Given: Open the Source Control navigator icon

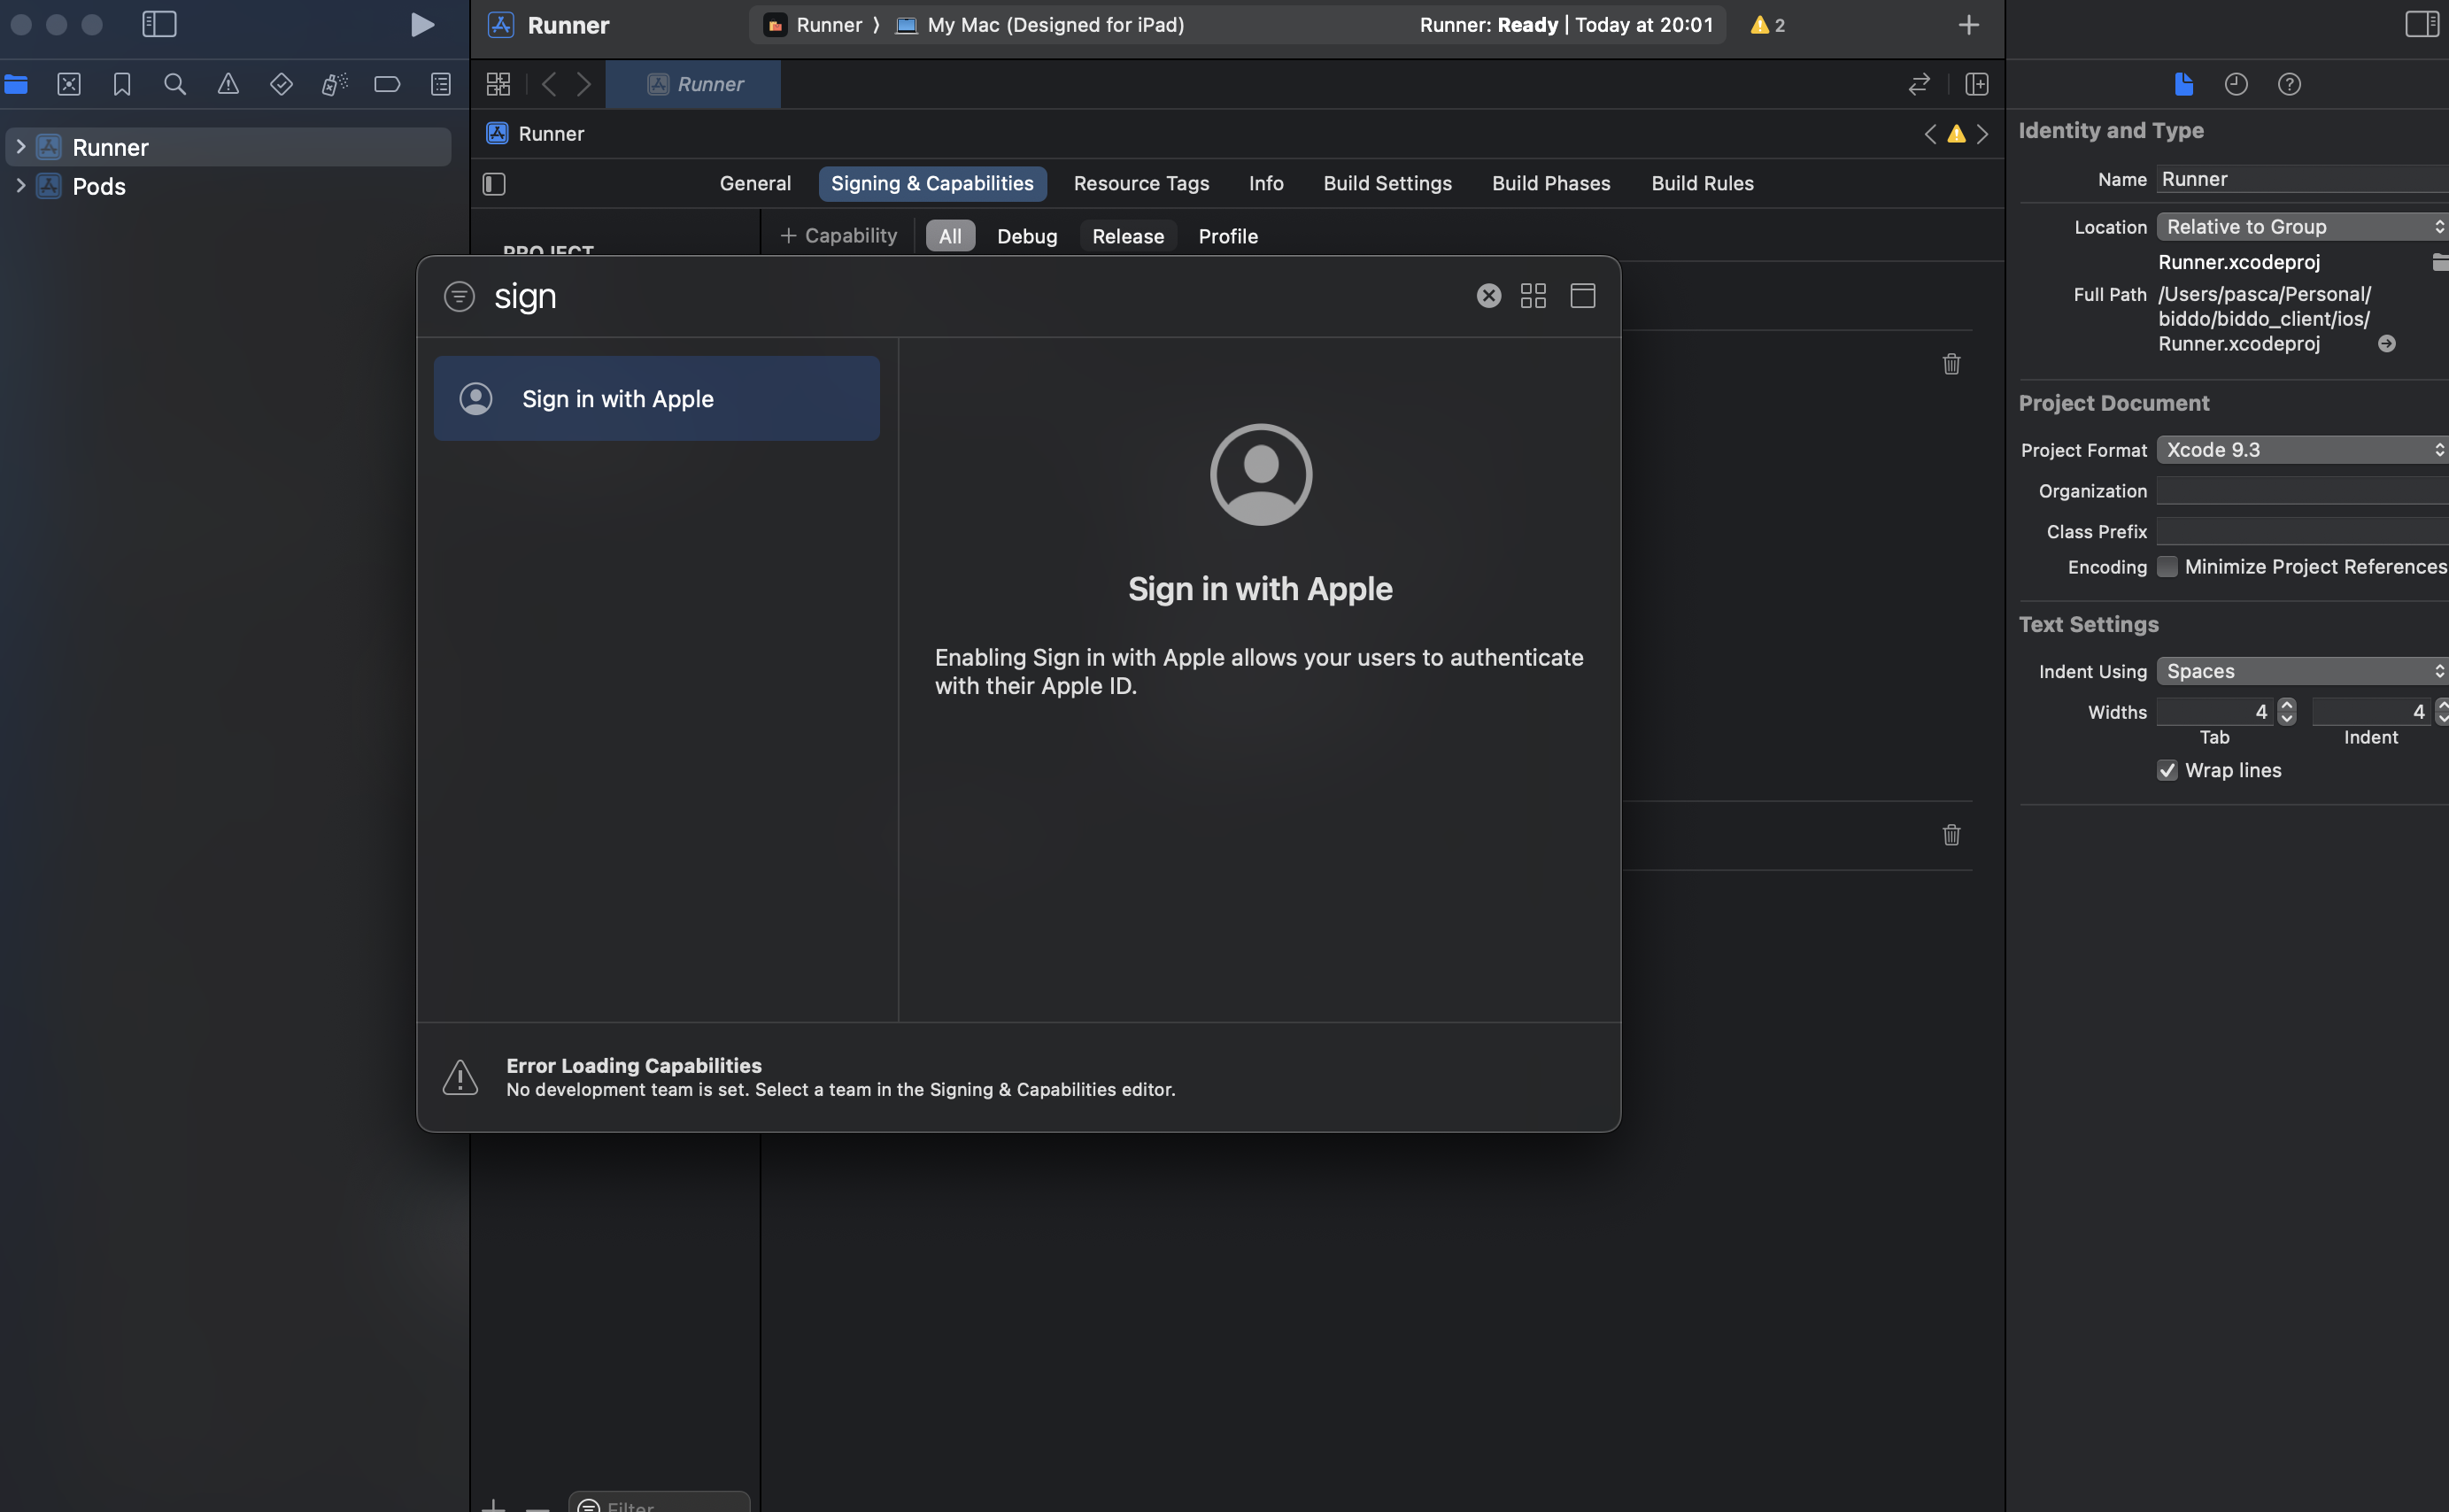Looking at the screenshot, I should tap(69, 84).
